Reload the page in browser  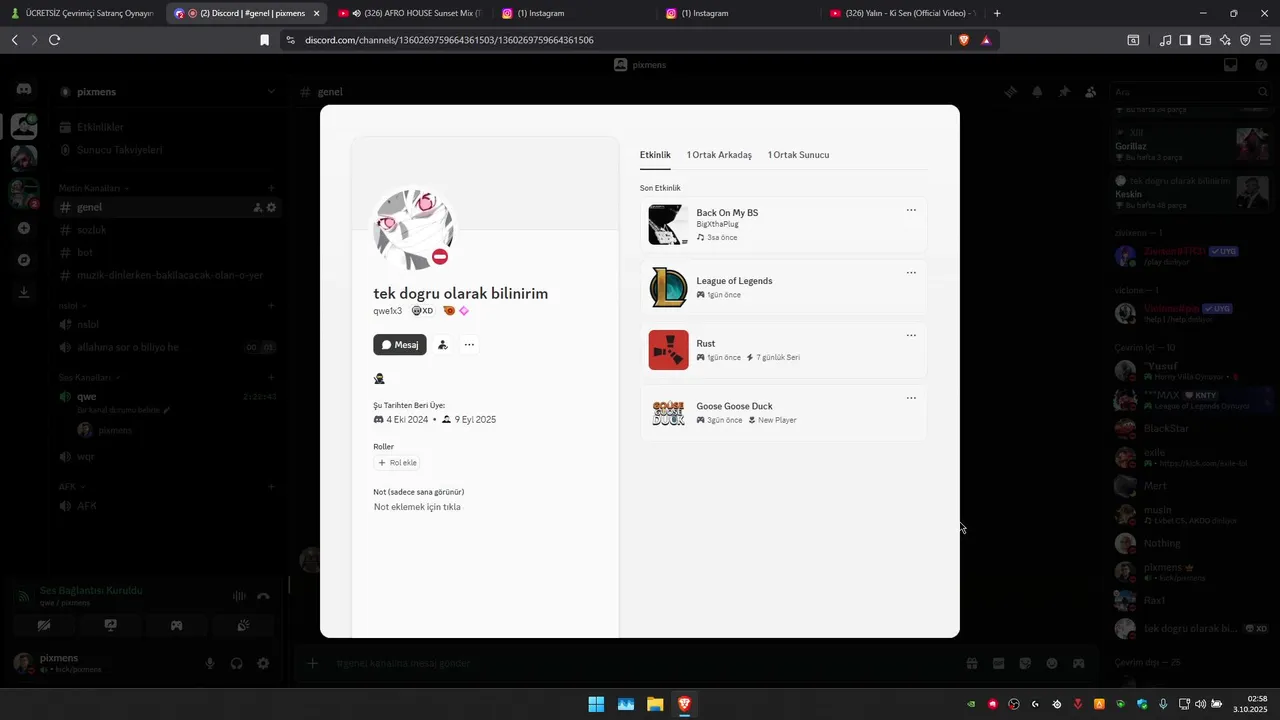click(x=54, y=40)
